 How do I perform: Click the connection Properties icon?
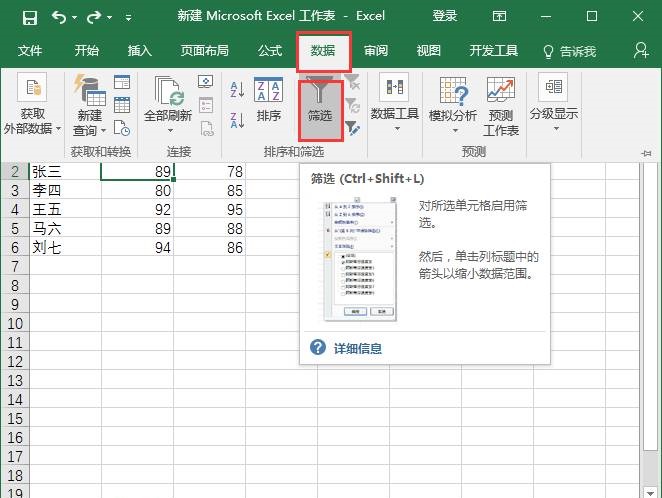click(x=206, y=105)
